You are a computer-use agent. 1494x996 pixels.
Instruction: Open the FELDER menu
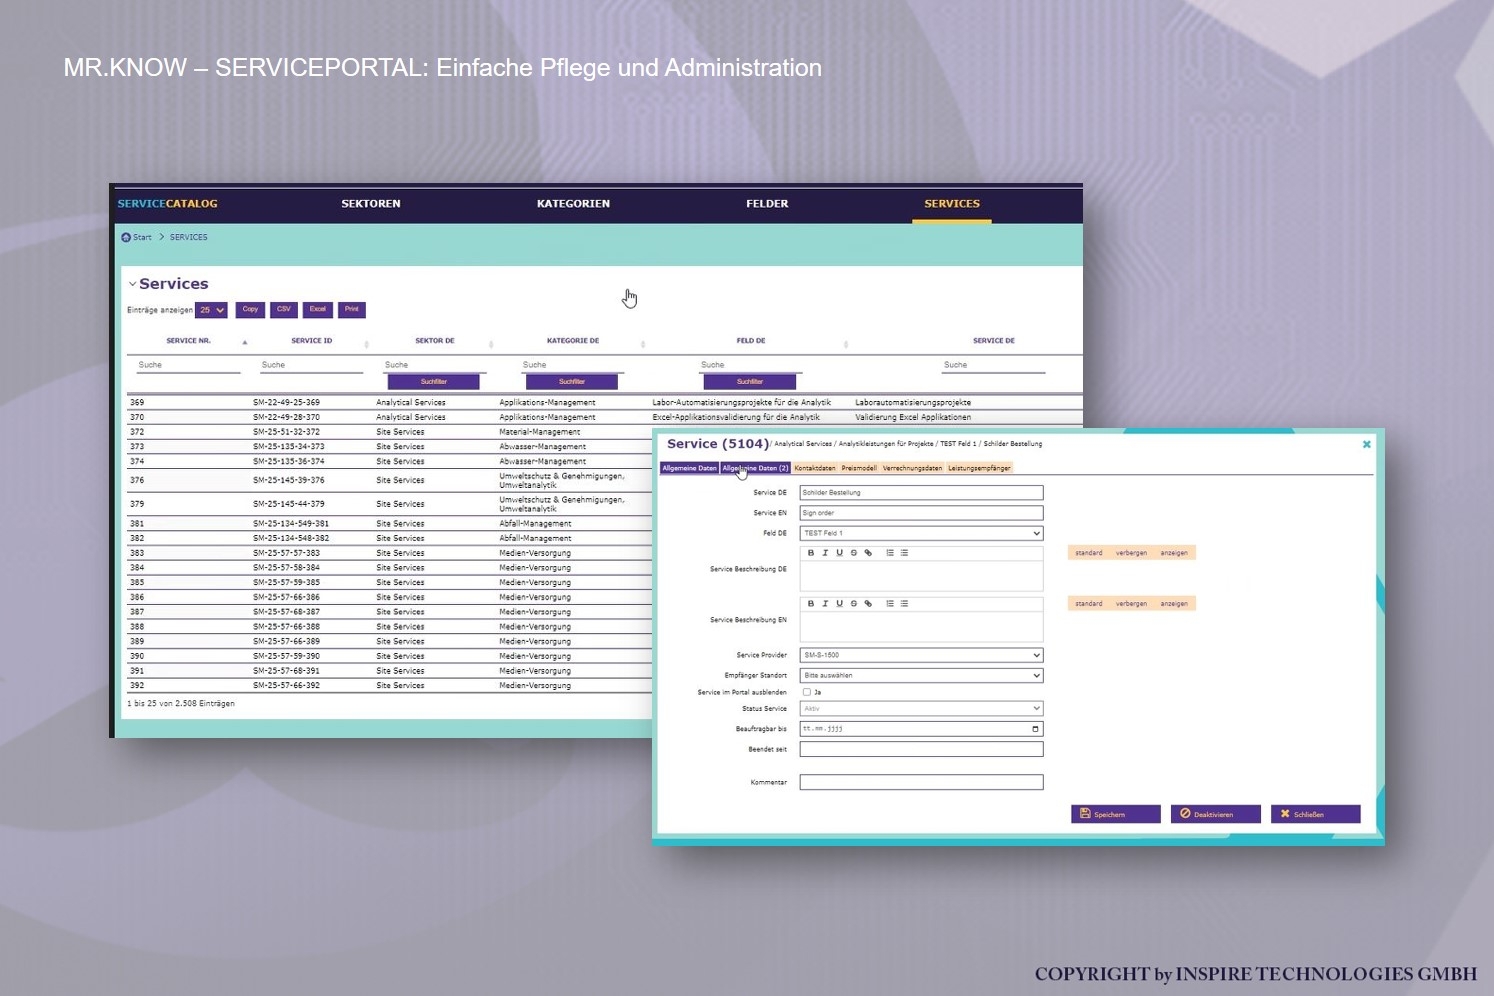pyautogui.click(x=767, y=204)
